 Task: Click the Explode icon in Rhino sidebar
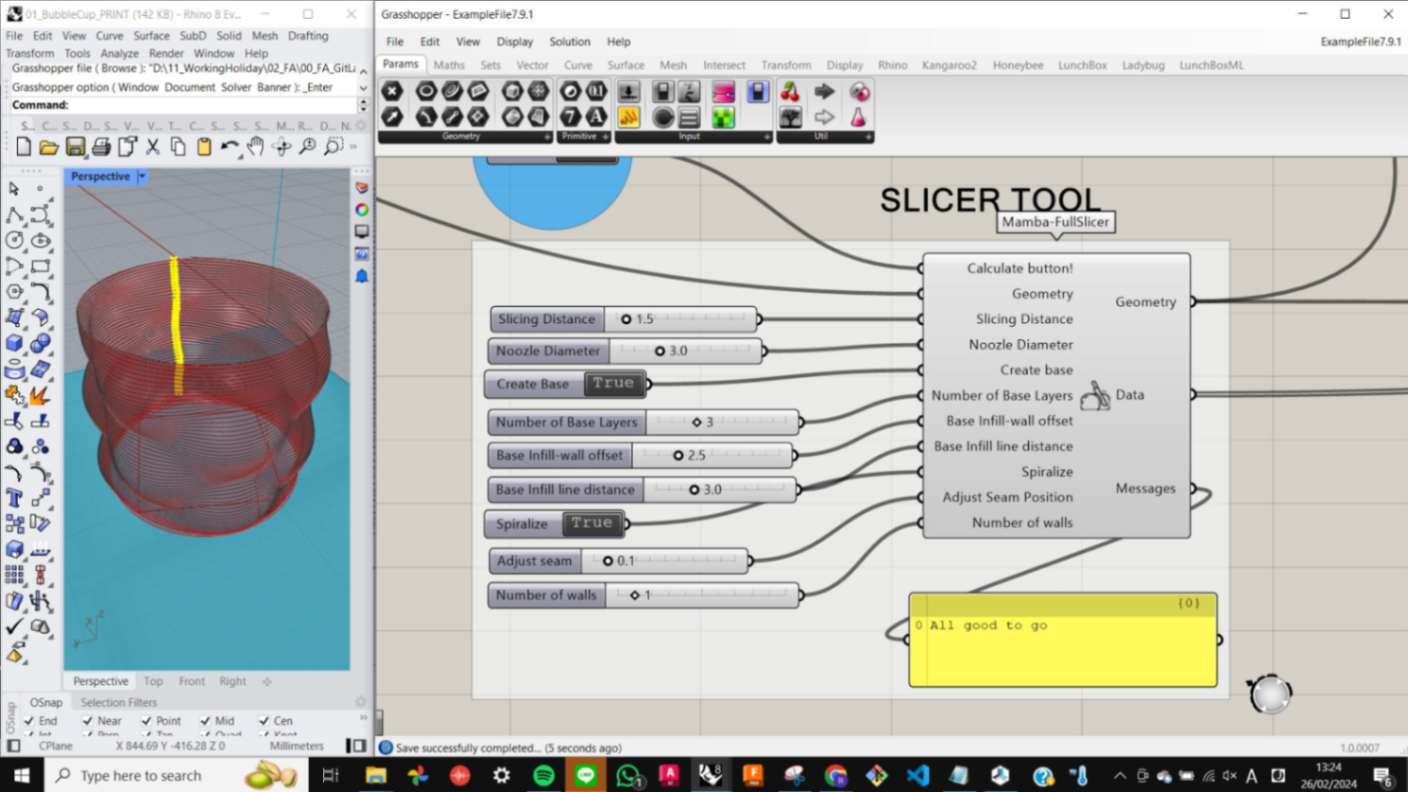(x=40, y=395)
